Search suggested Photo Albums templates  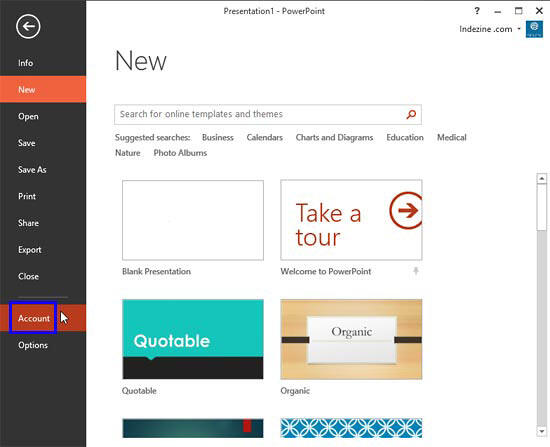tap(180, 153)
